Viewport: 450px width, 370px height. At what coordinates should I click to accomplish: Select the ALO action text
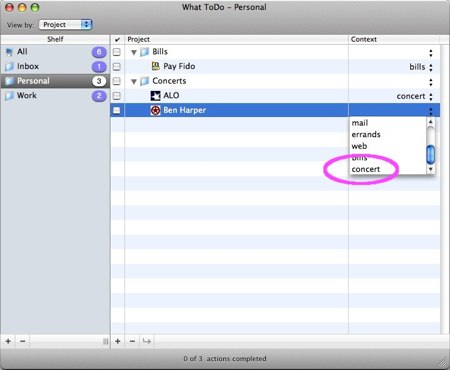point(171,96)
